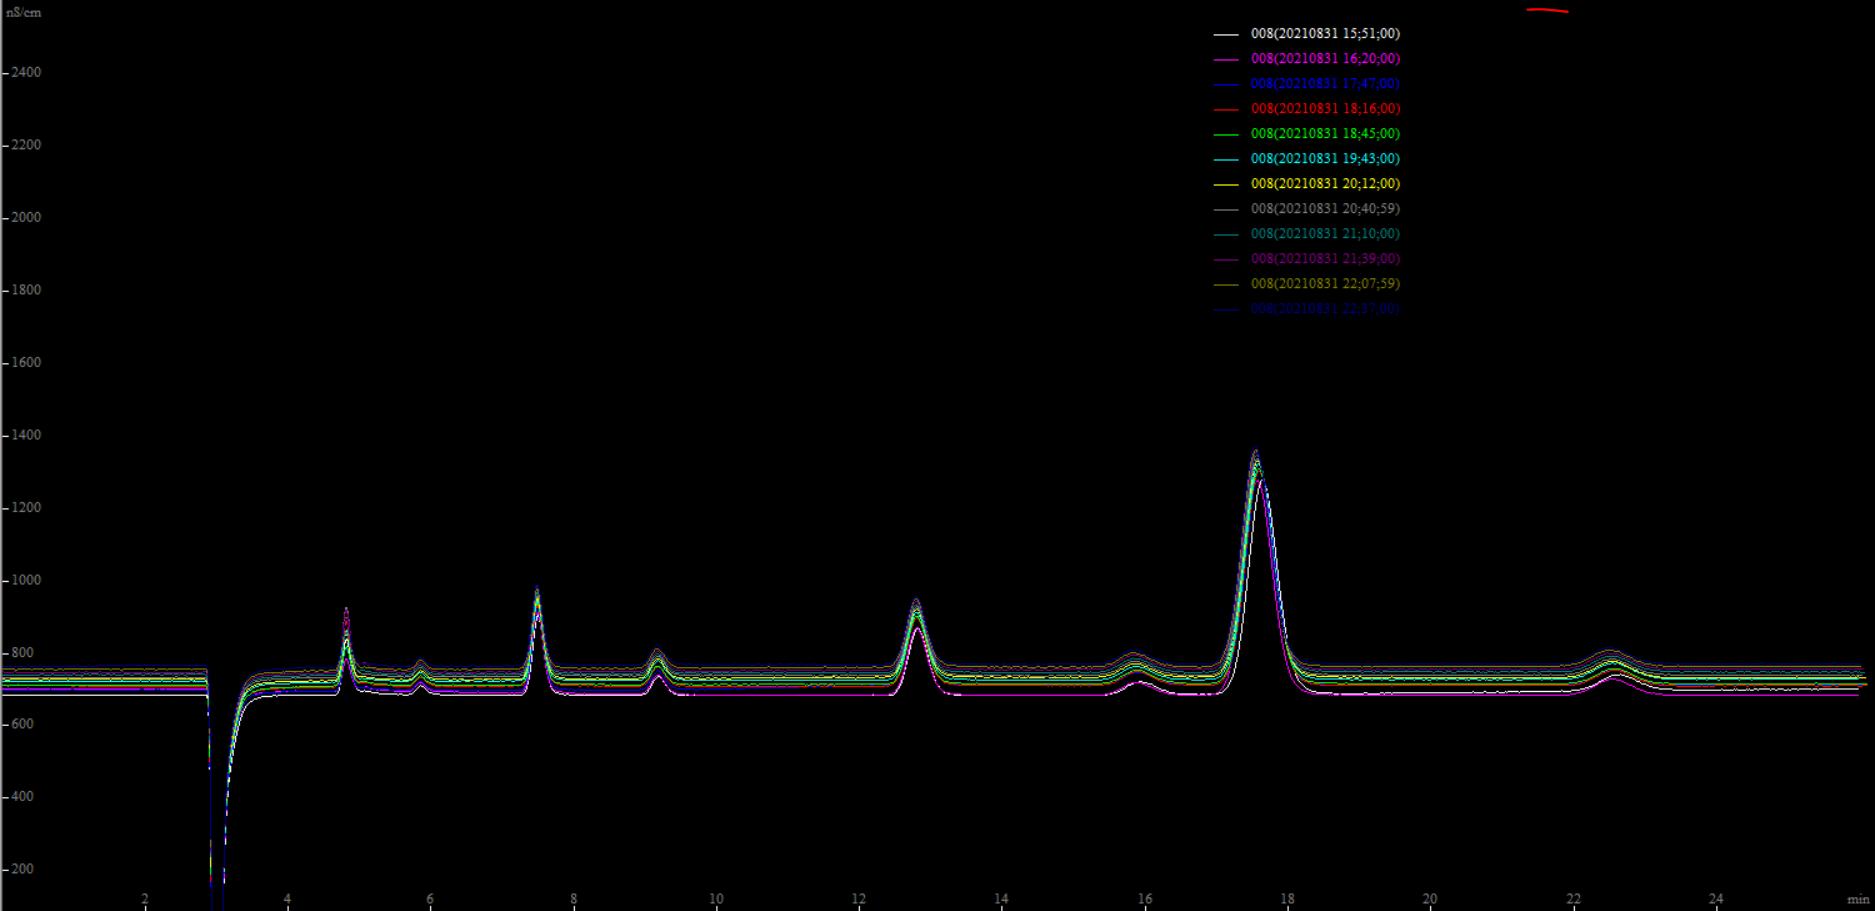Viewport: 1875px width, 911px height.
Task: Click the tallest peak apex near 17.5 min
Action: coord(1256,453)
